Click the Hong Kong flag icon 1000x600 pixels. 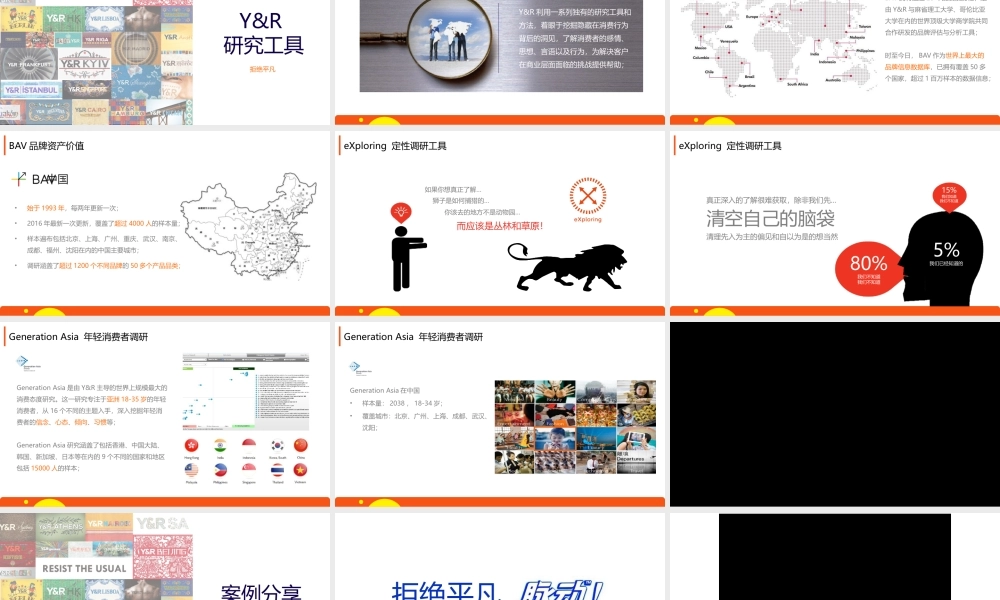point(190,445)
